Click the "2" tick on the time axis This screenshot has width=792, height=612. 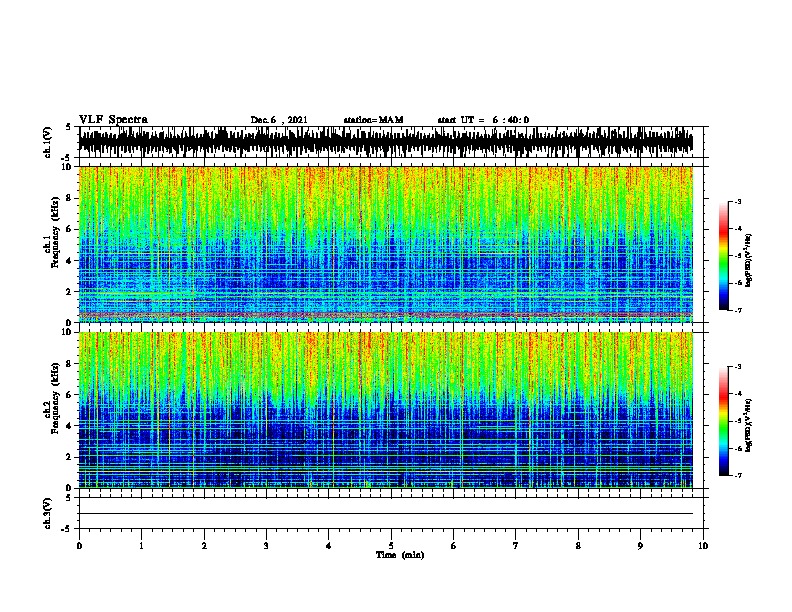pos(204,546)
